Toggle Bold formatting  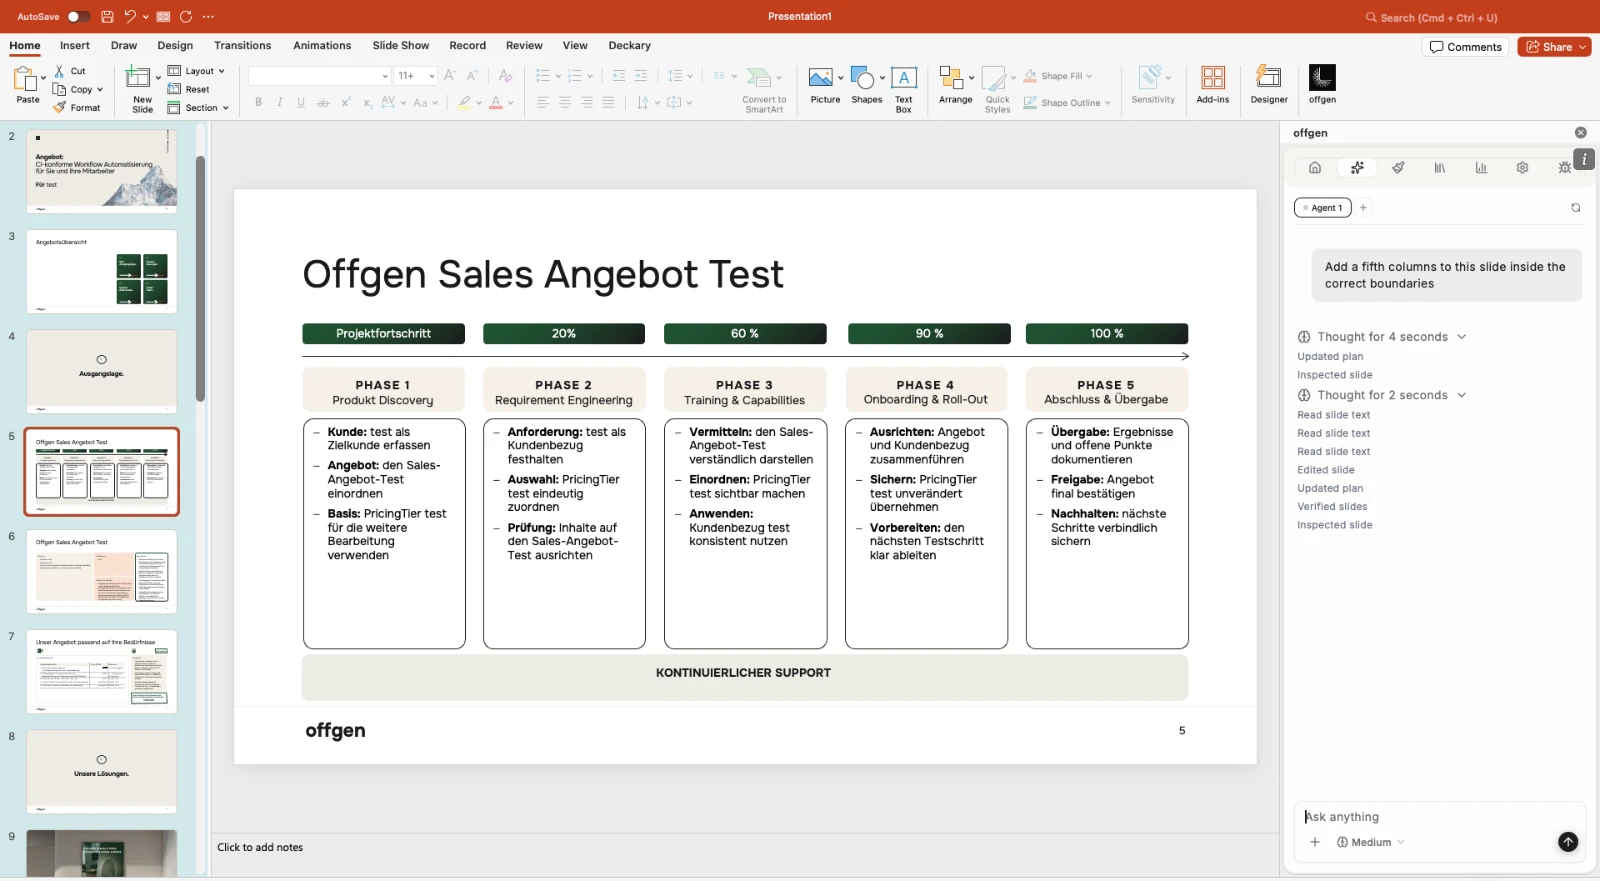click(258, 102)
